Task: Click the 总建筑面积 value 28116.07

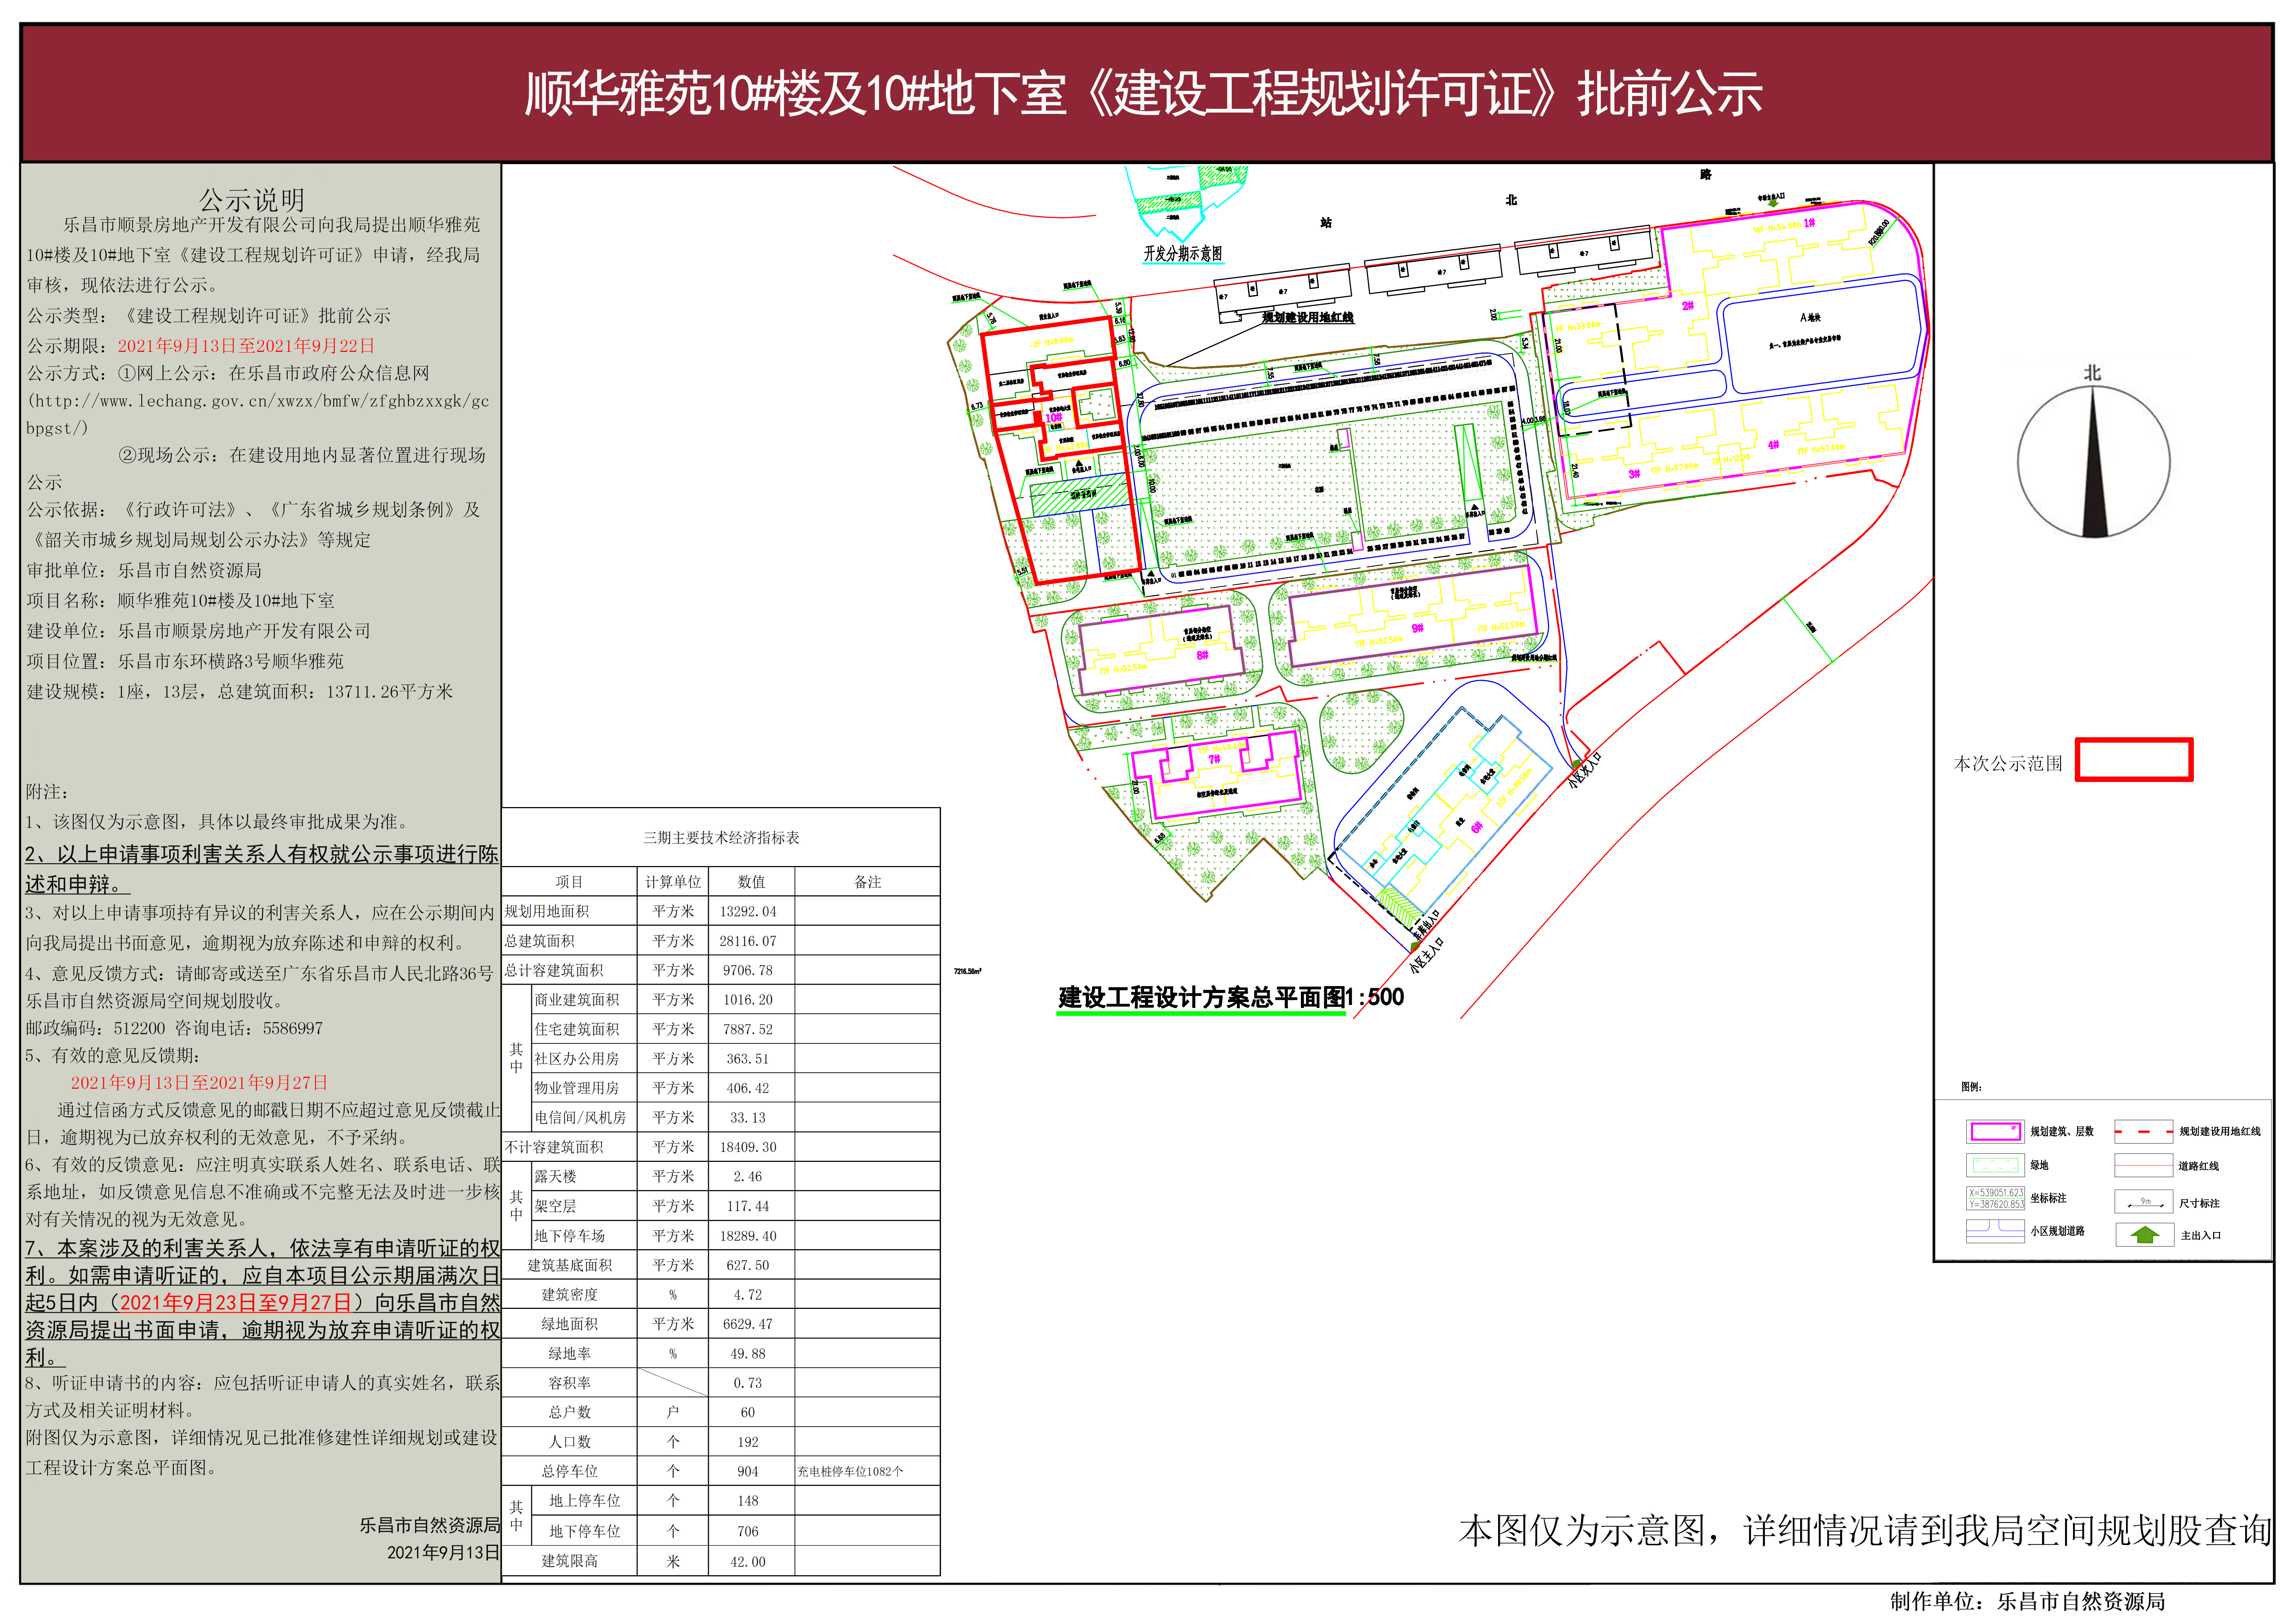Action: [748, 941]
